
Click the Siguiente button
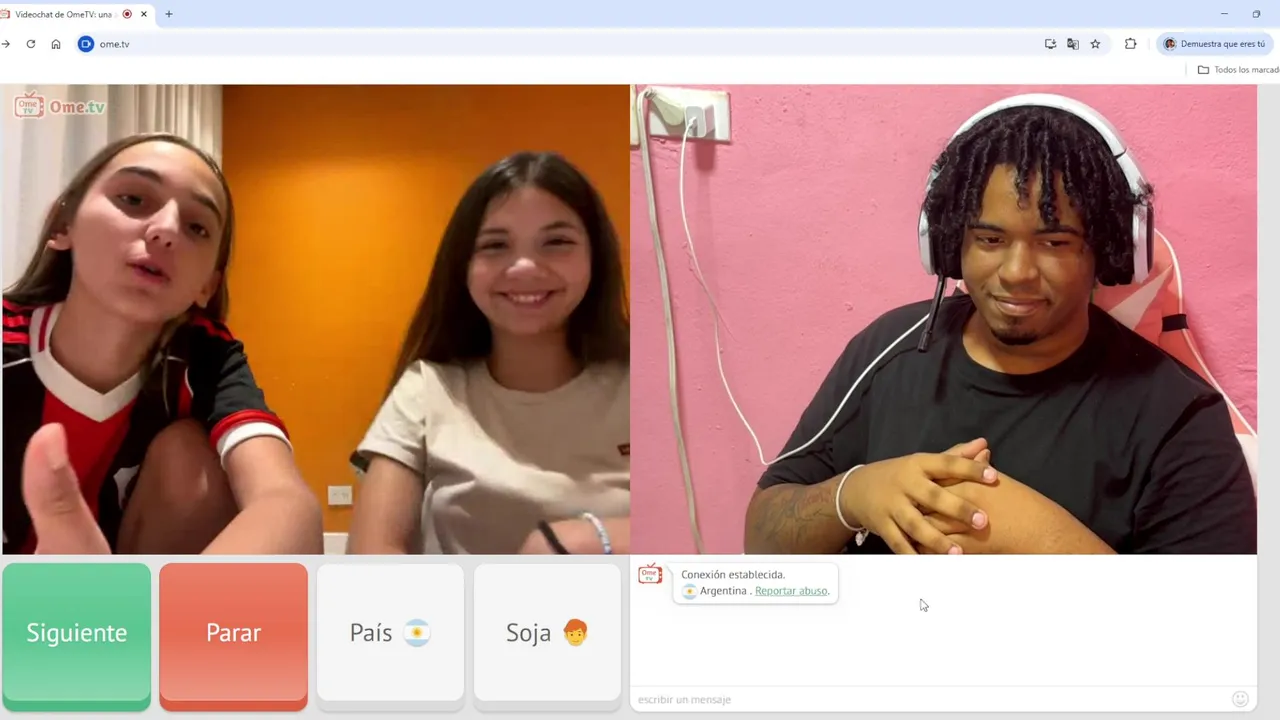pyautogui.click(x=77, y=636)
